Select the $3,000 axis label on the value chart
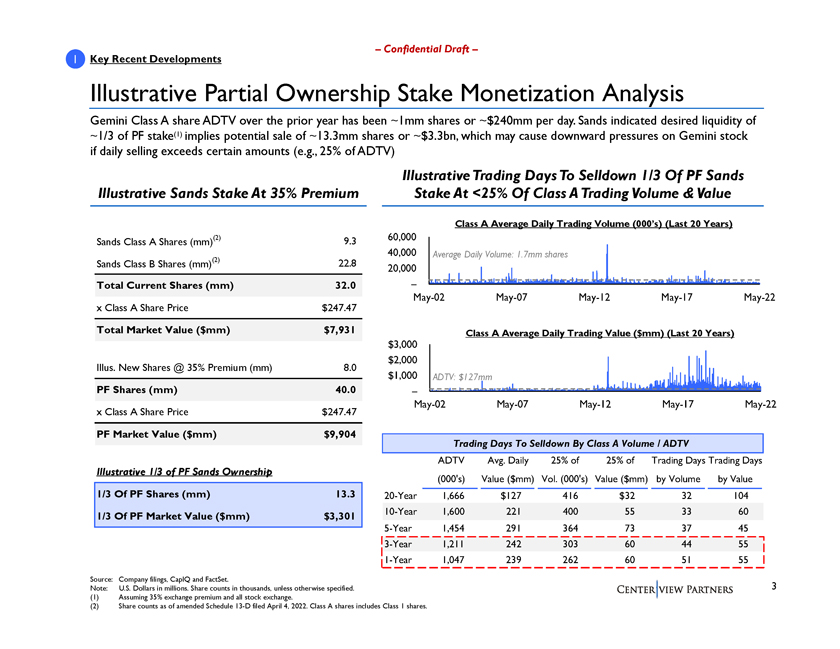The width and height of the screenshot is (840, 649). click(402, 344)
